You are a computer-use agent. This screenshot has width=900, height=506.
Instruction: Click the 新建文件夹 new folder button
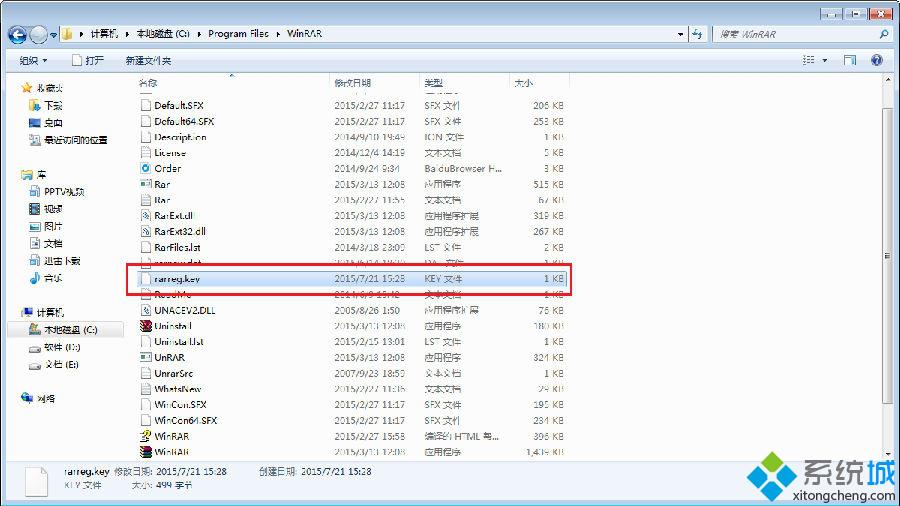148,60
